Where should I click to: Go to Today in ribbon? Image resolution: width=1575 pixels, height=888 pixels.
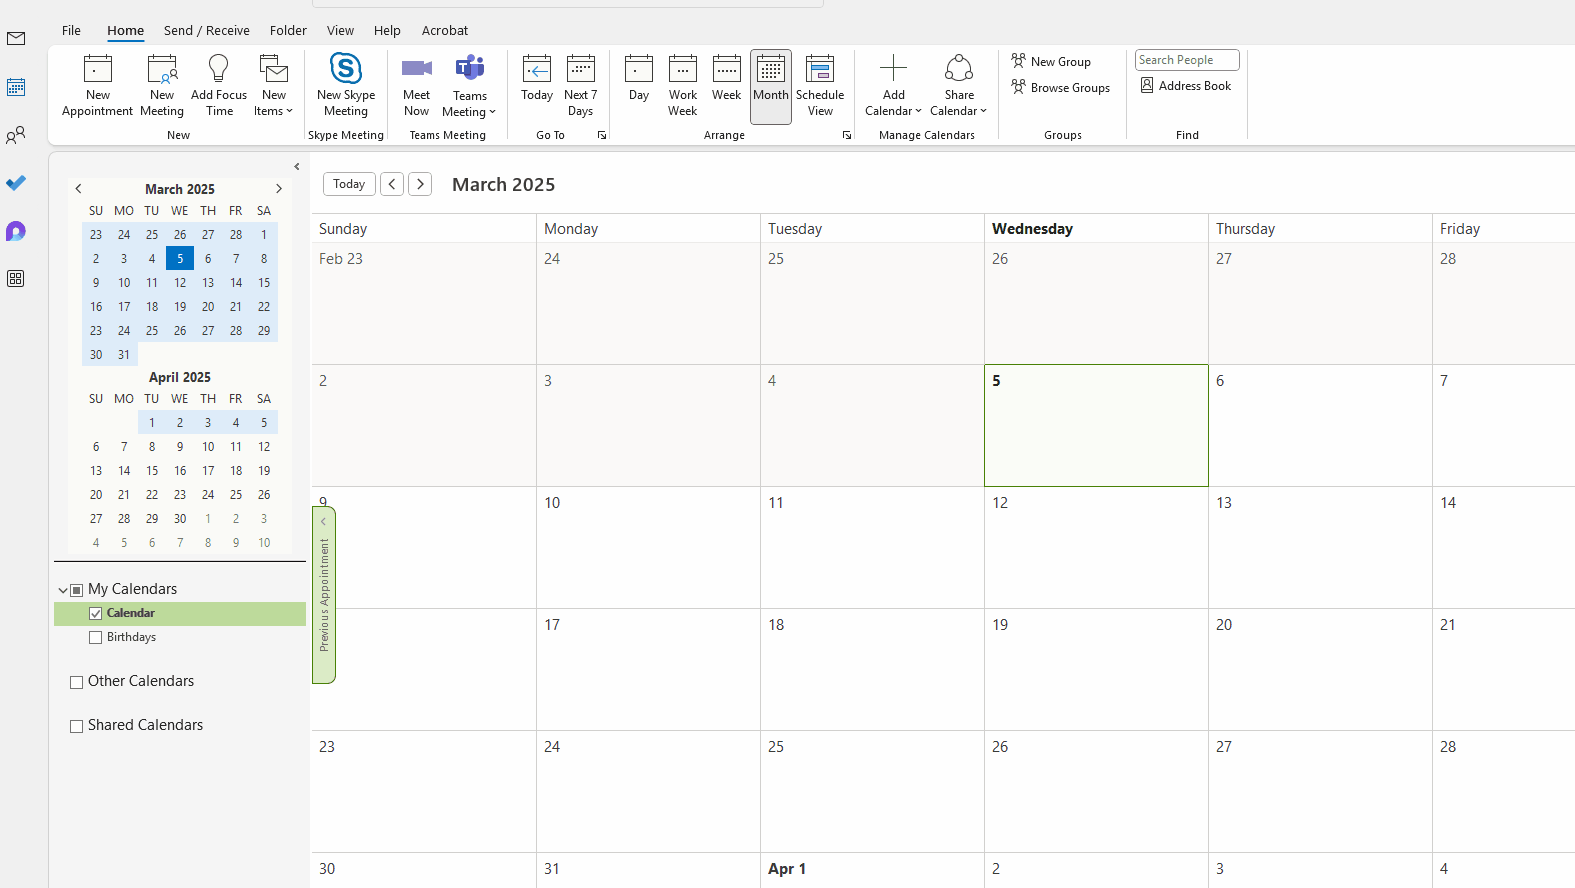click(537, 80)
